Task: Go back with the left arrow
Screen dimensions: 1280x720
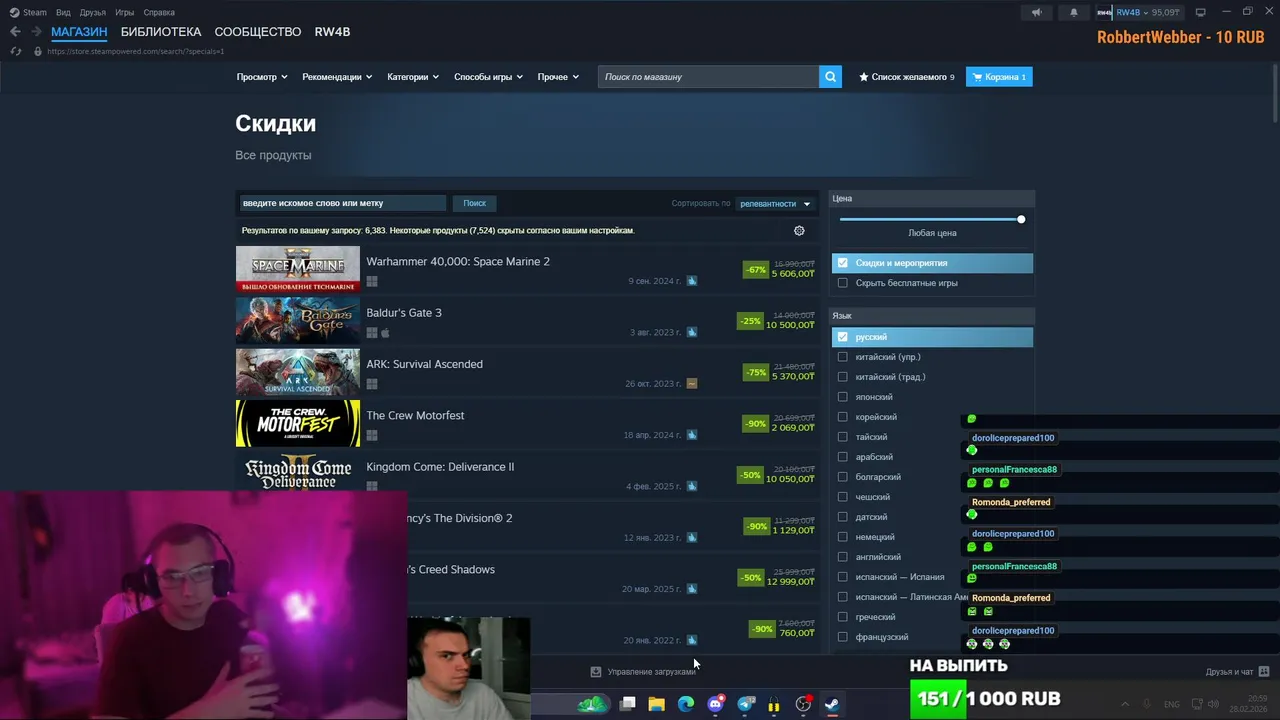Action: click(15, 32)
